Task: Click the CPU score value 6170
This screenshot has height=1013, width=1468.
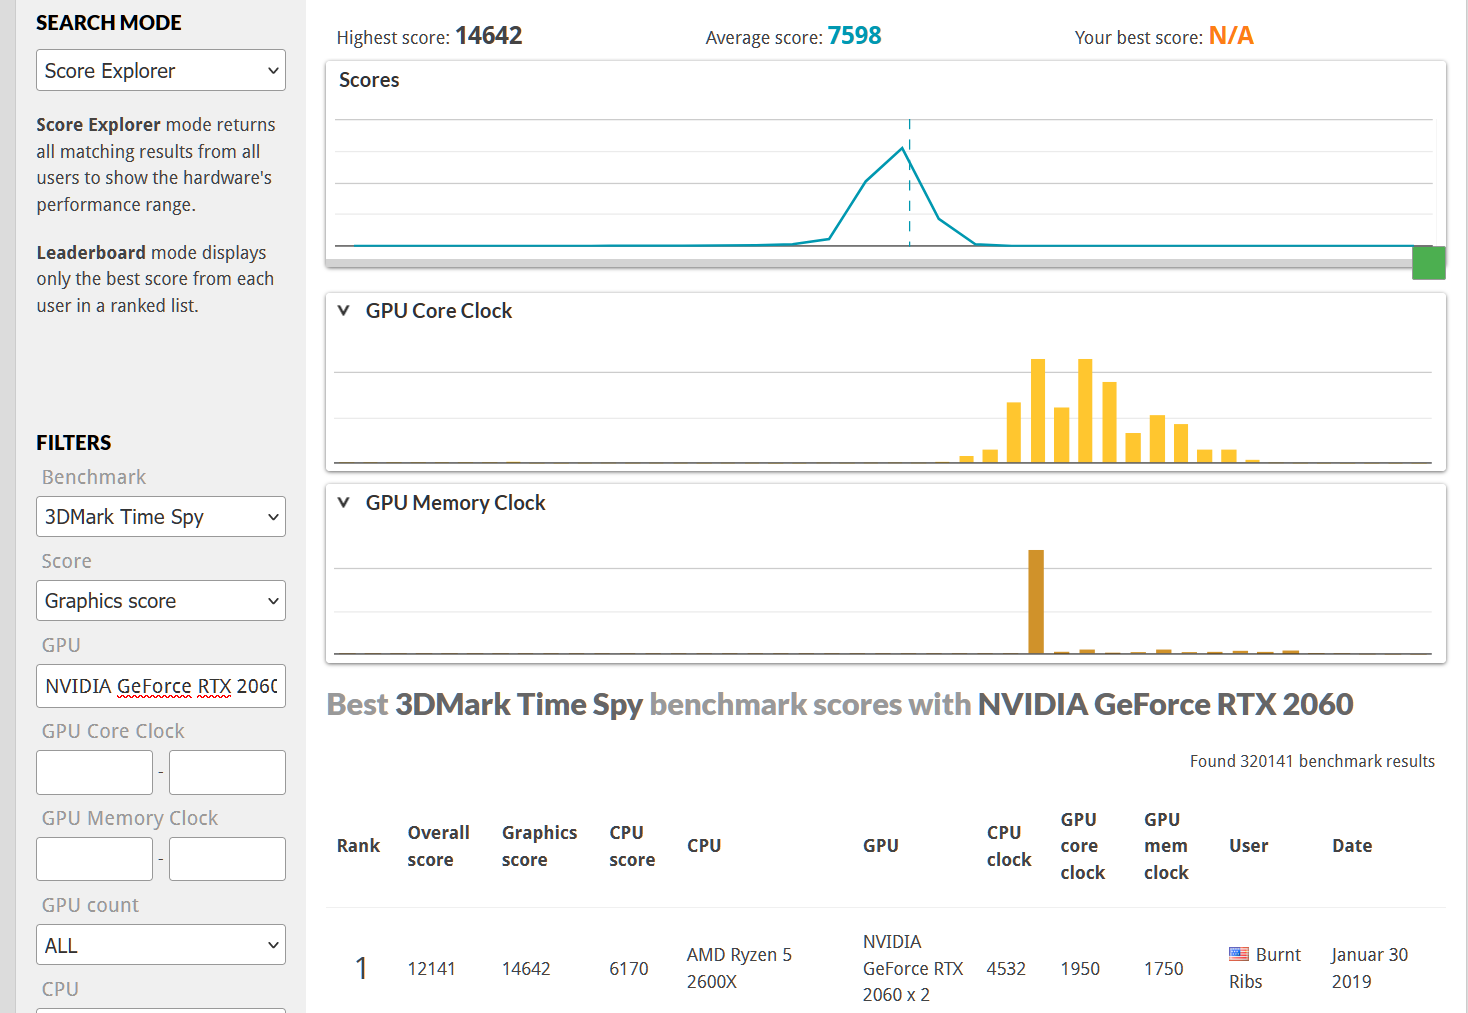Action: (x=629, y=968)
